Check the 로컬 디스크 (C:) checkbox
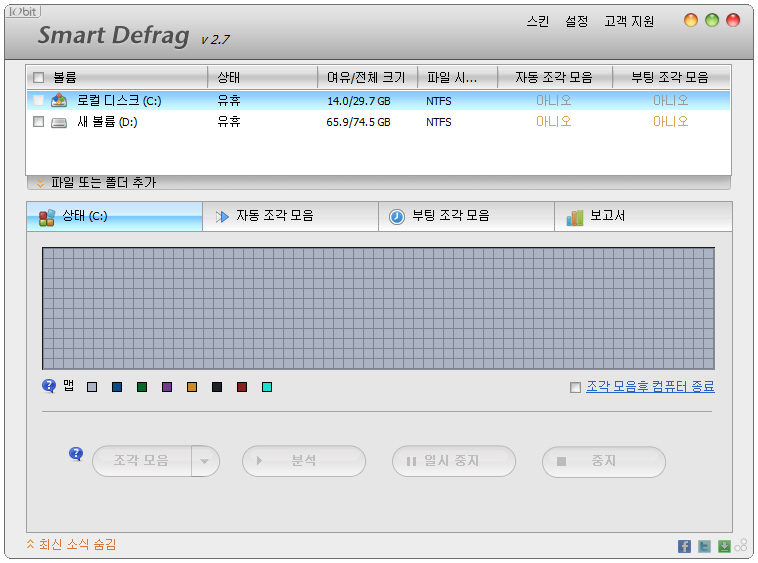758x563 pixels. click(39, 101)
